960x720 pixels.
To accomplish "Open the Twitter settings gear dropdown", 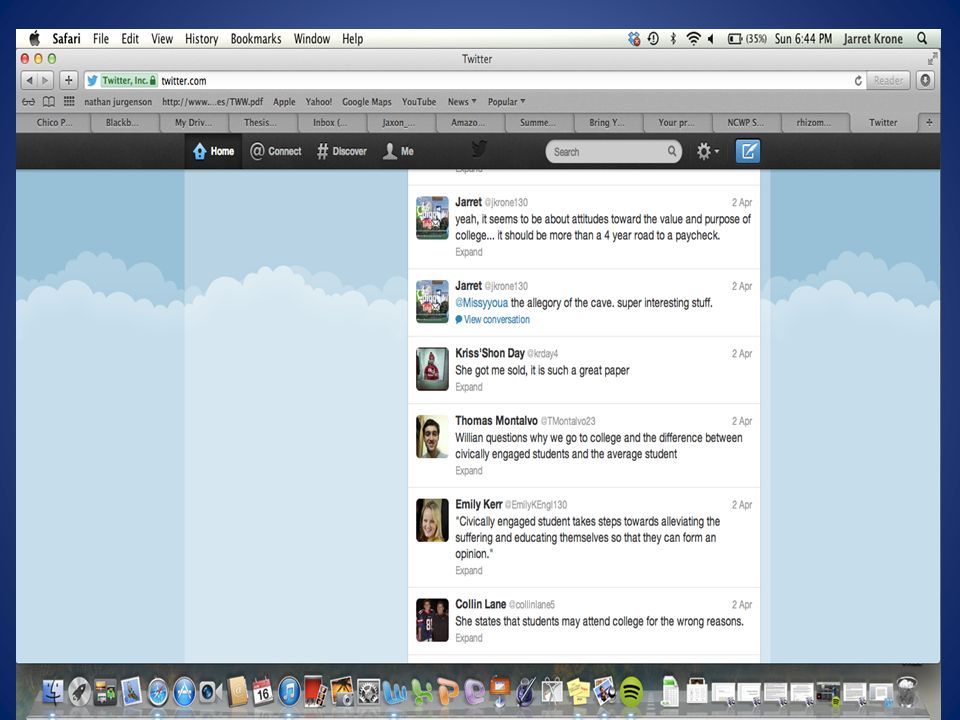I will (707, 151).
